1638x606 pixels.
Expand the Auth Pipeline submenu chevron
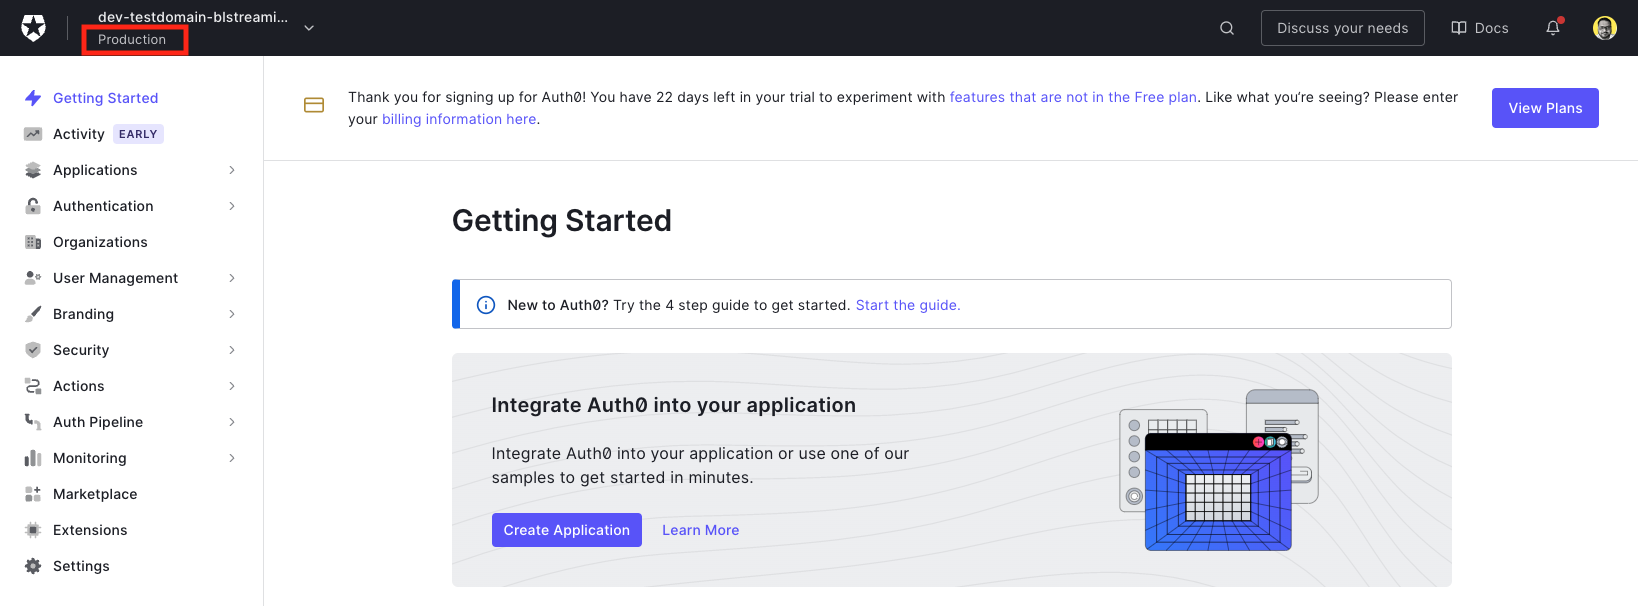pos(232,422)
